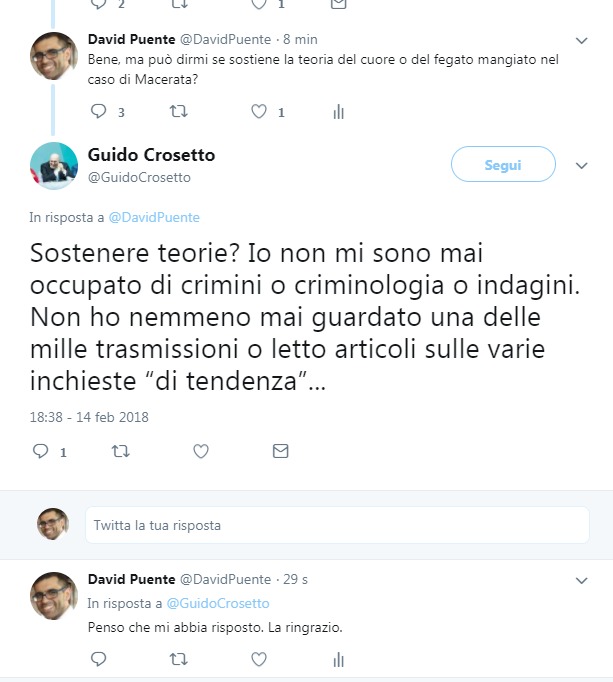Click the 'Twitta la tua risposta' field
Screen dimensions: 613x682
coord(337,525)
